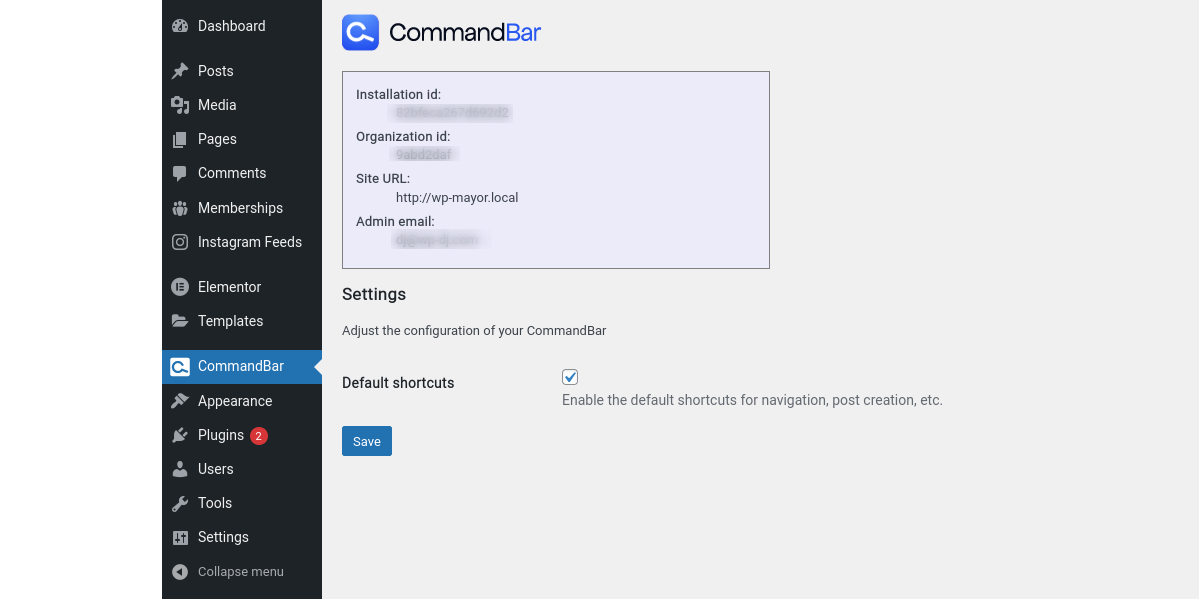Click the Tools wrench icon
The width and height of the screenshot is (1200, 600).
coord(180,503)
